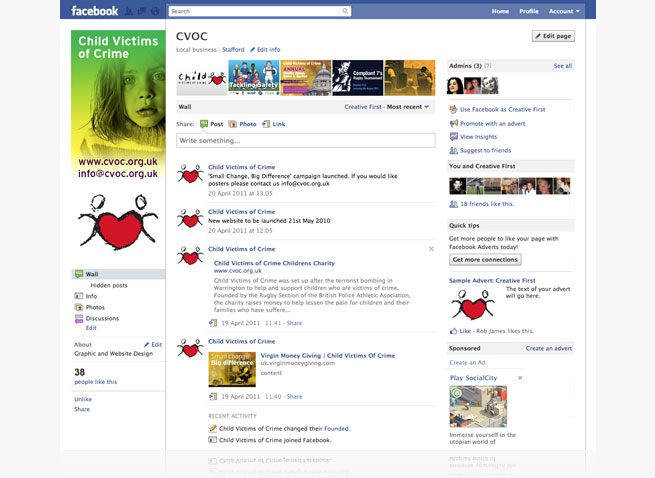The height and width of the screenshot is (478, 655).
Task: Open the Compliant 7's photo thumbnail
Action: 358,78
